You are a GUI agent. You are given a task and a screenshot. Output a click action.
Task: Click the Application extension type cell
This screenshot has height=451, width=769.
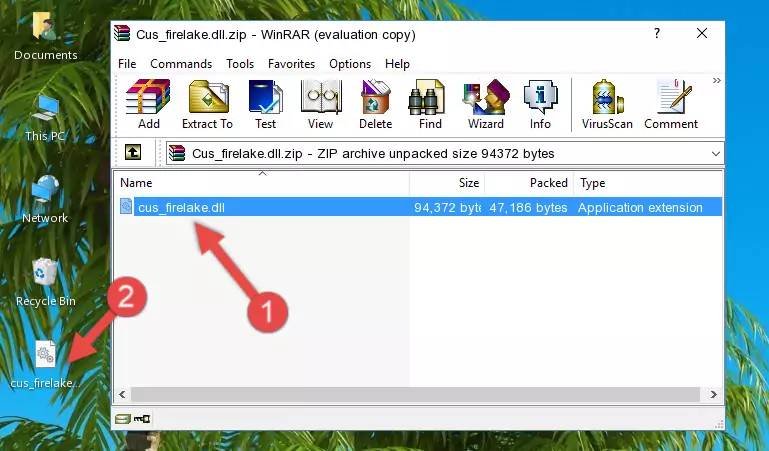coord(640,207)
